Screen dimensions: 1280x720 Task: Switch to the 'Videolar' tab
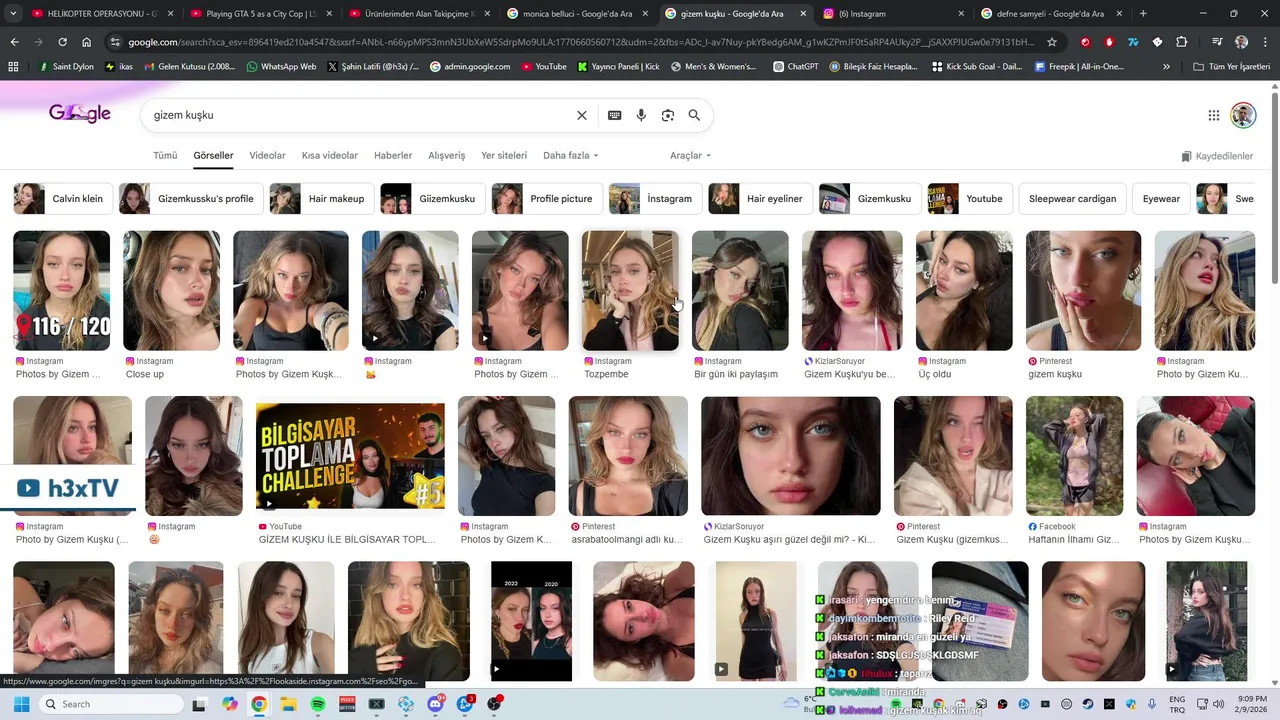pyautogui.click(x=267, y=156)
